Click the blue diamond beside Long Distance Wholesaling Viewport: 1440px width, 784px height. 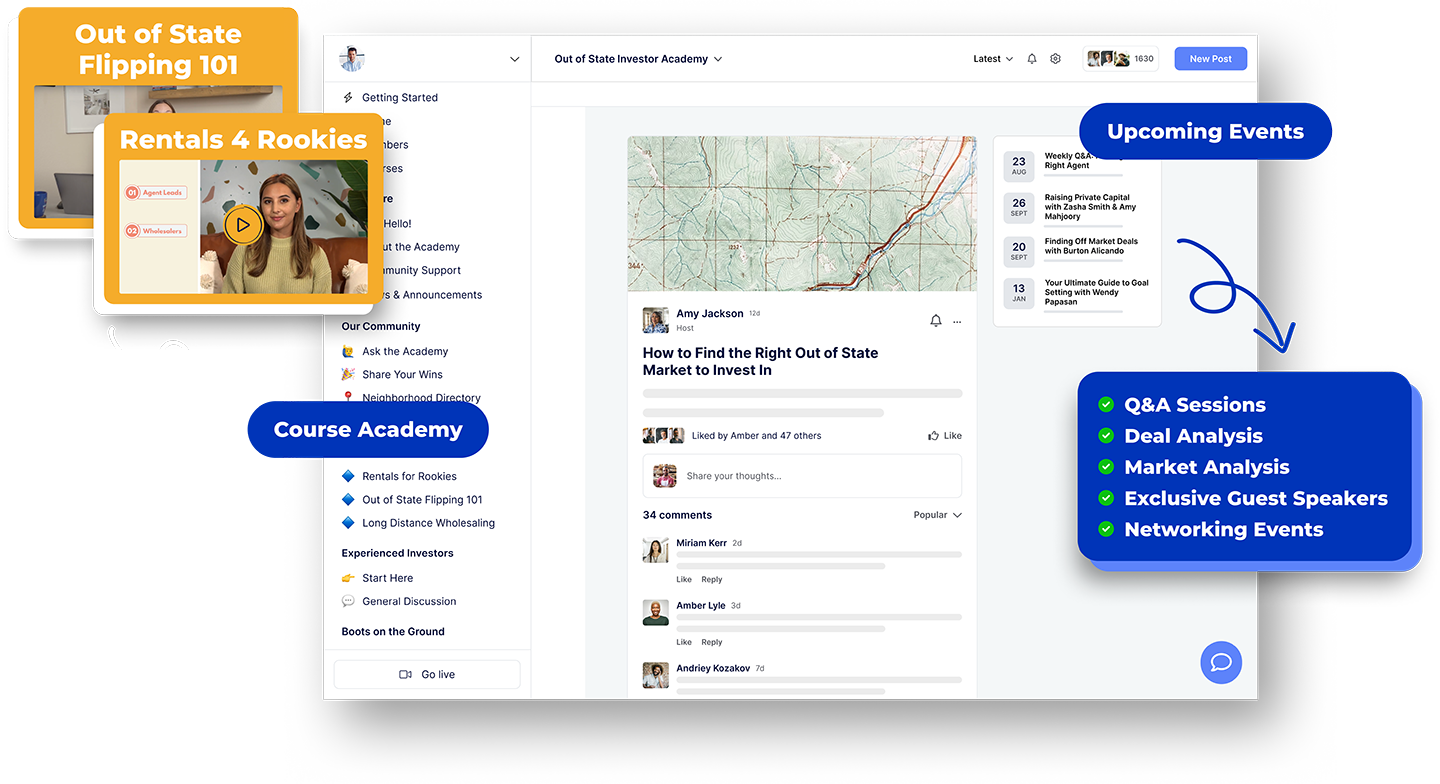[348, 522]
